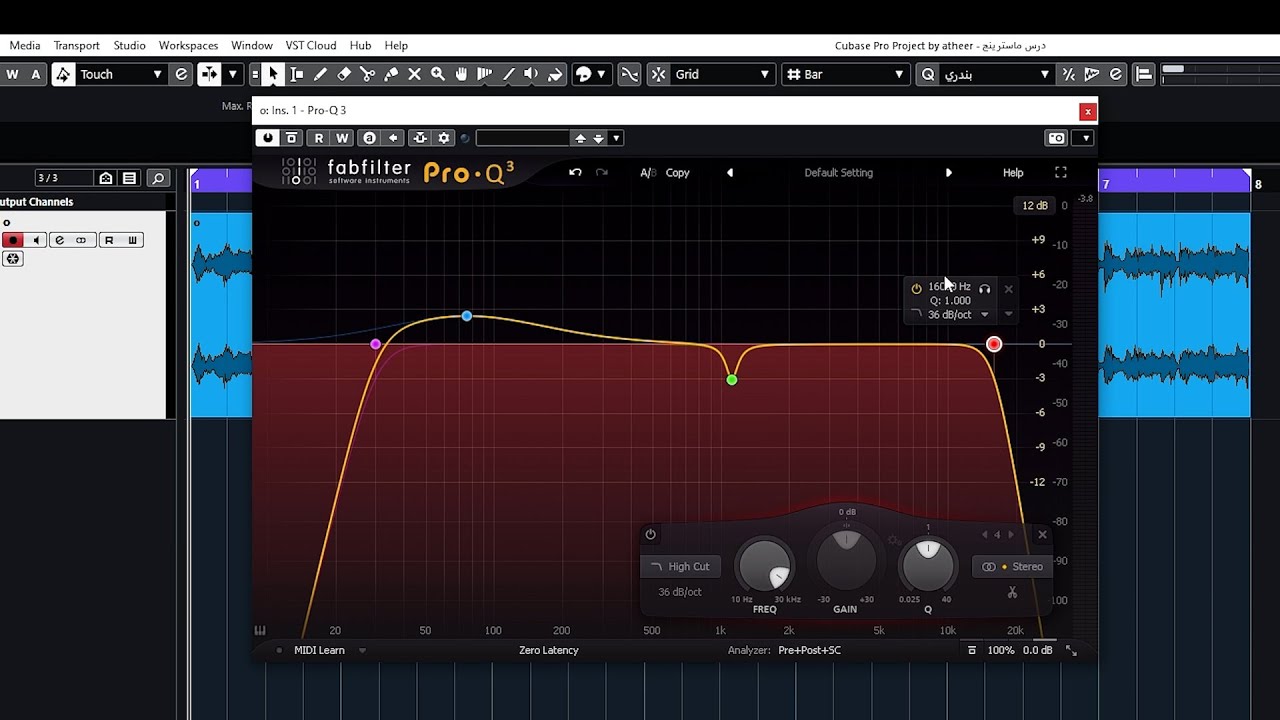The height and width of the screenshot is (720, 1280).
Task: Adjust the FREQ knob
Action: (765, 566)
